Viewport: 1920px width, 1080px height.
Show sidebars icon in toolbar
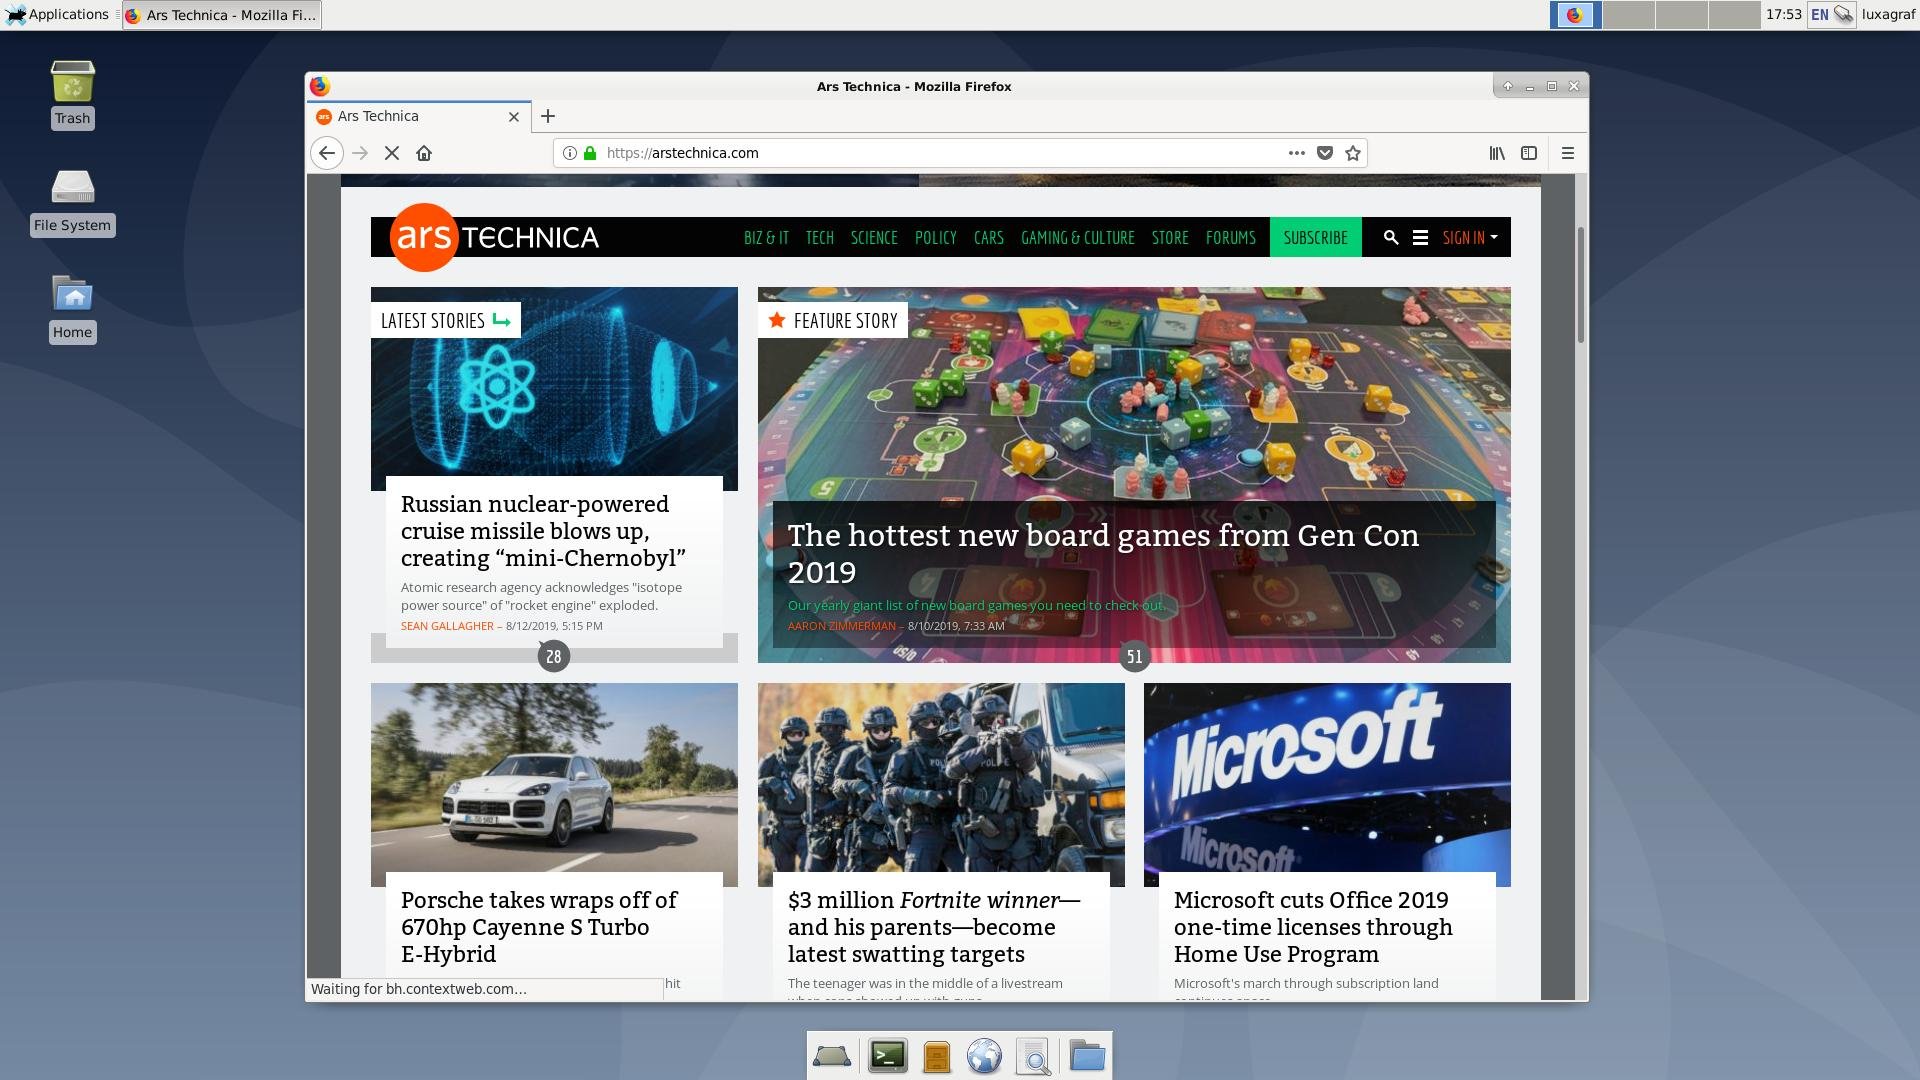[x=1529, y=153]
